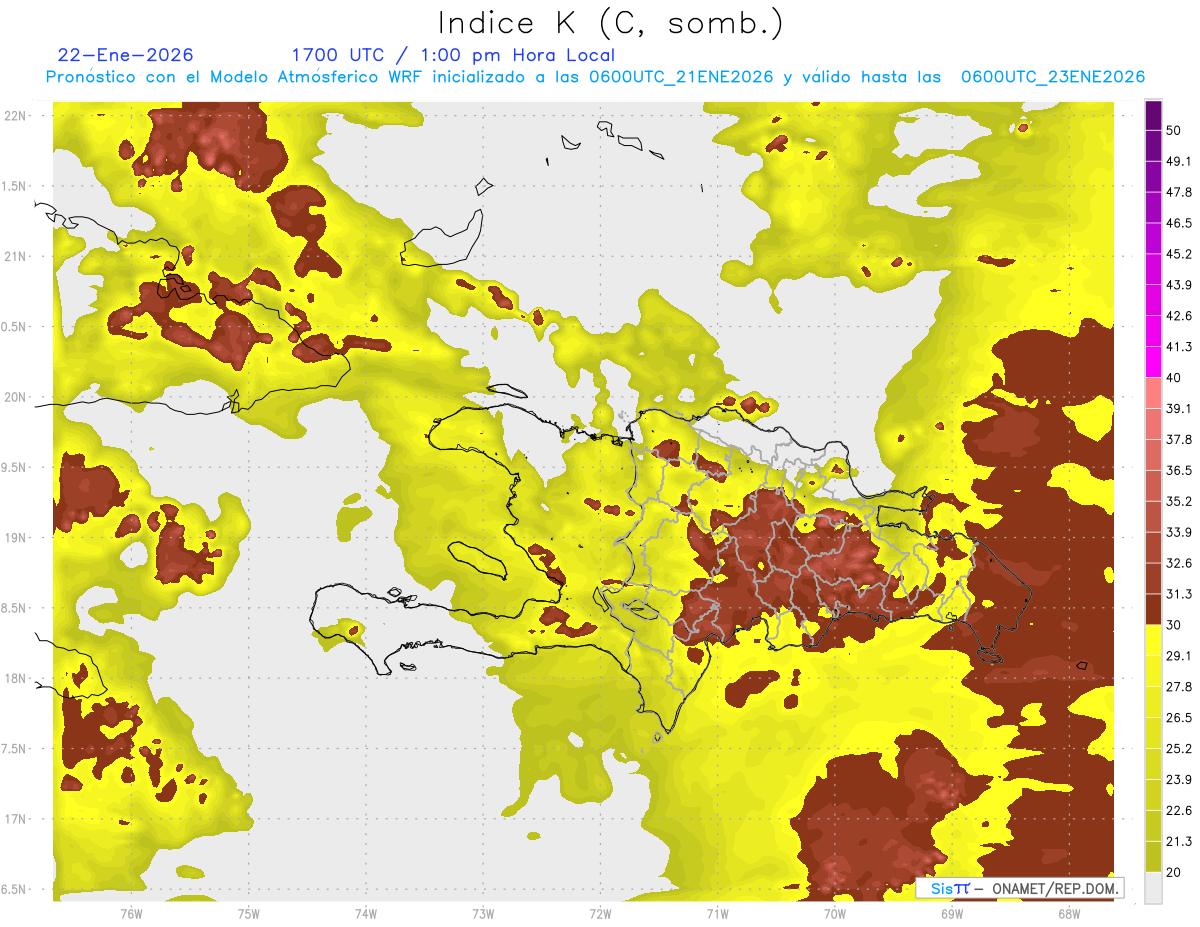Click the color scale value '40'
1200x927 pixels.
(1176, 378)
